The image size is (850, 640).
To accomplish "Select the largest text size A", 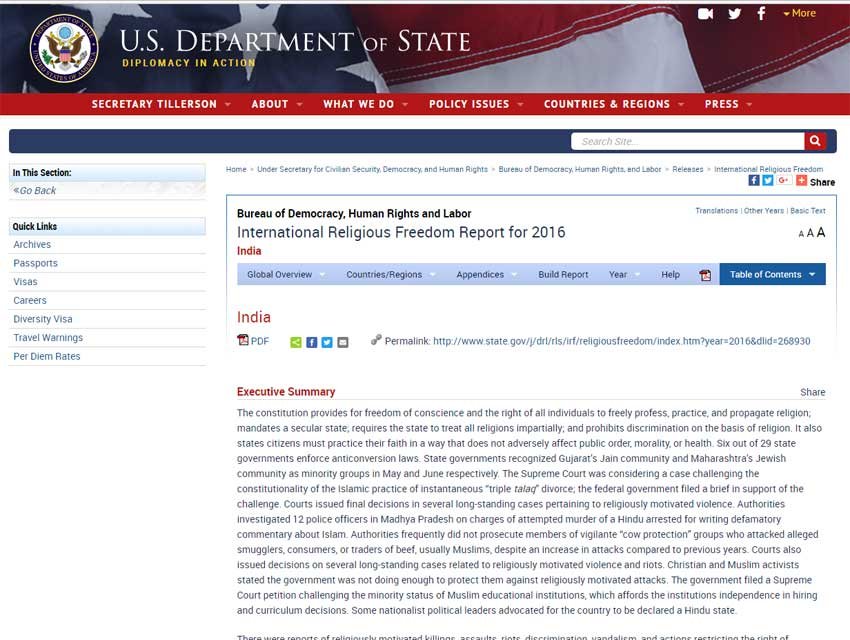I will pyautogui.click(x=821, y=233).
